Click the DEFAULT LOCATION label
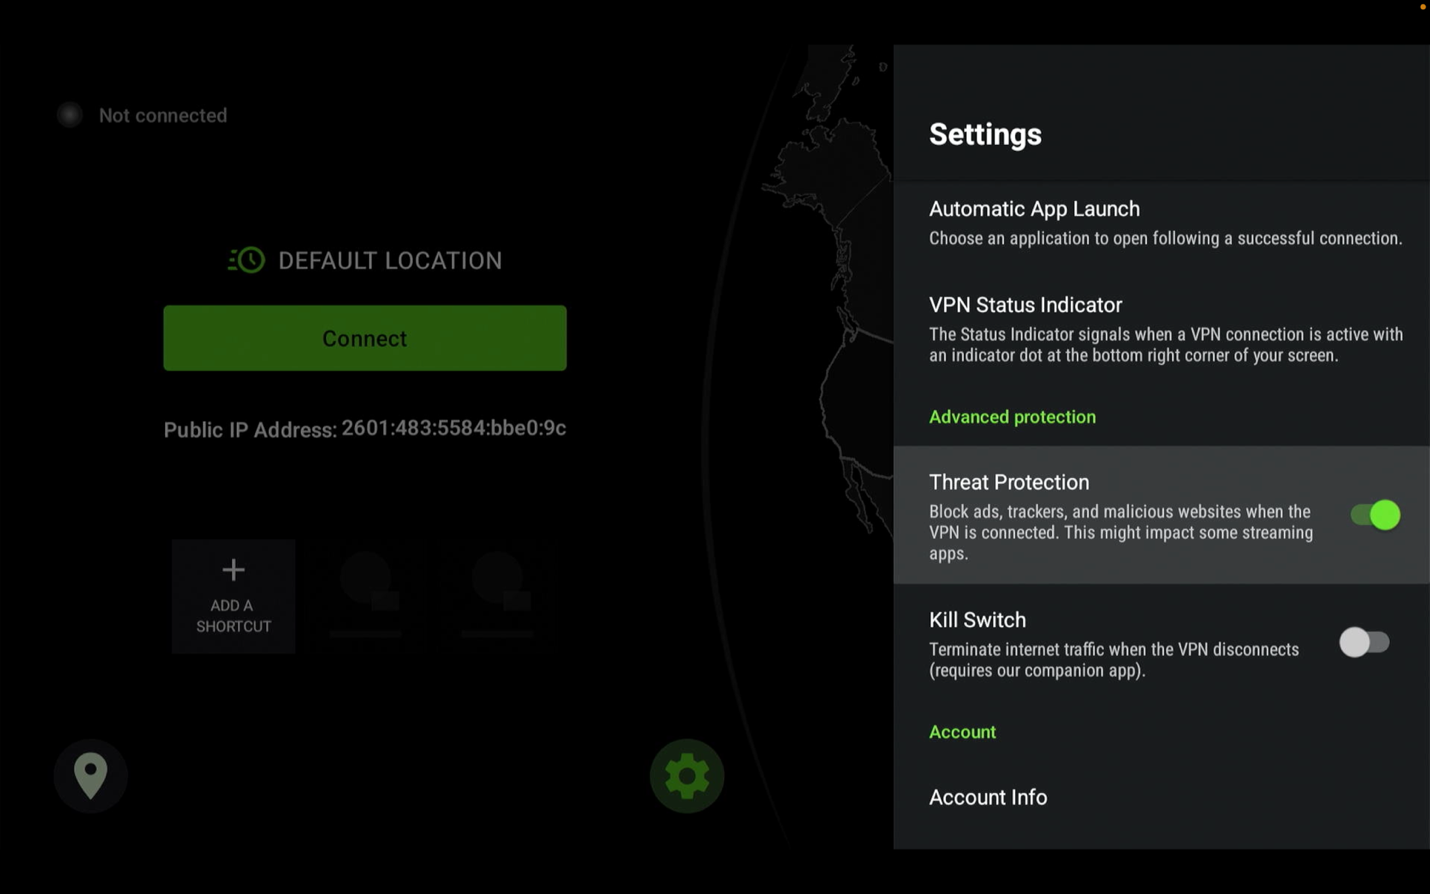Viewport: 1430px width, 894px height. (x=390, y=260)
